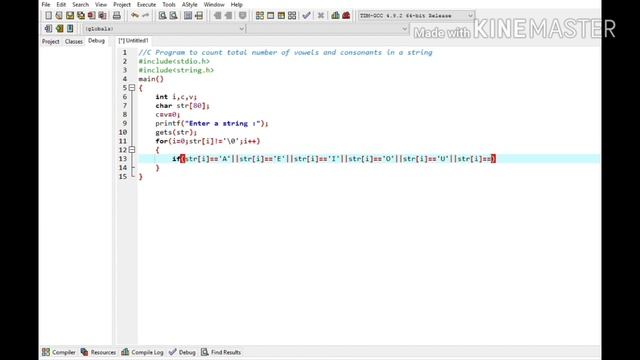Click the Replace magnifier icon
Image resolution: width=640 pixels, height=360 pixels.
[173, 16]
